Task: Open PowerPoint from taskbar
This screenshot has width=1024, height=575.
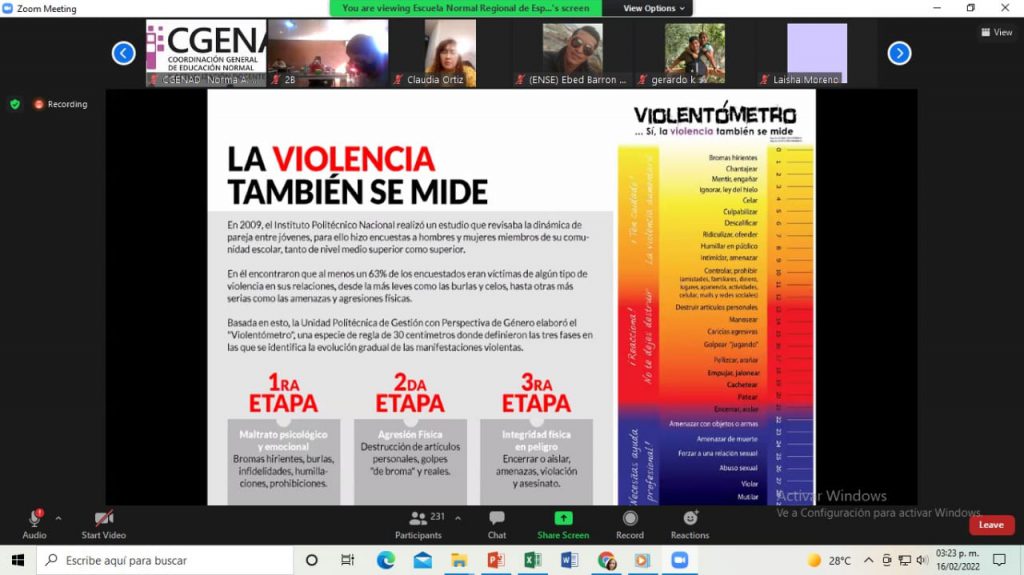Action: coord(496,560)
